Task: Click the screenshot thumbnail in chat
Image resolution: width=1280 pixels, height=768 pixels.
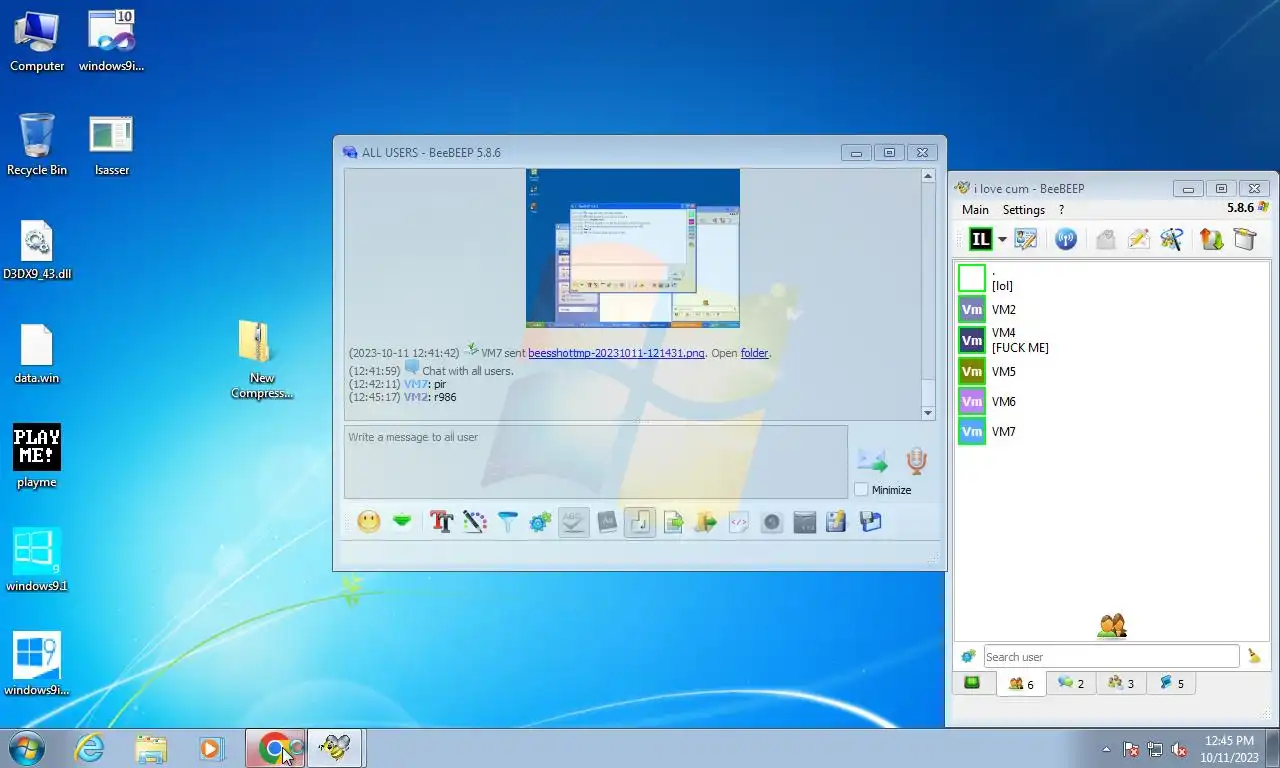Action: point(633,248)
